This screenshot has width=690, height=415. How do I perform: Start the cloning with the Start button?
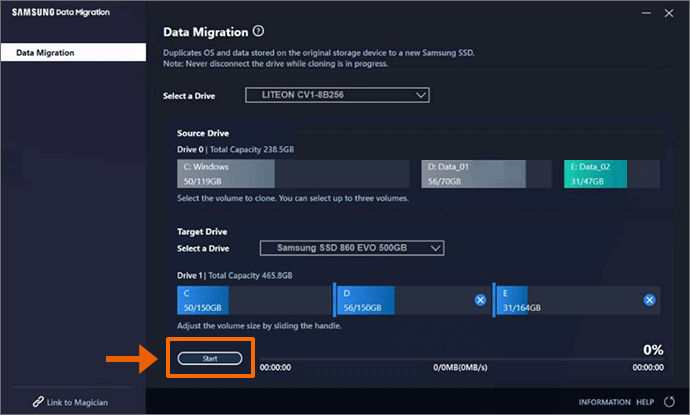click(x=210, y=358)
